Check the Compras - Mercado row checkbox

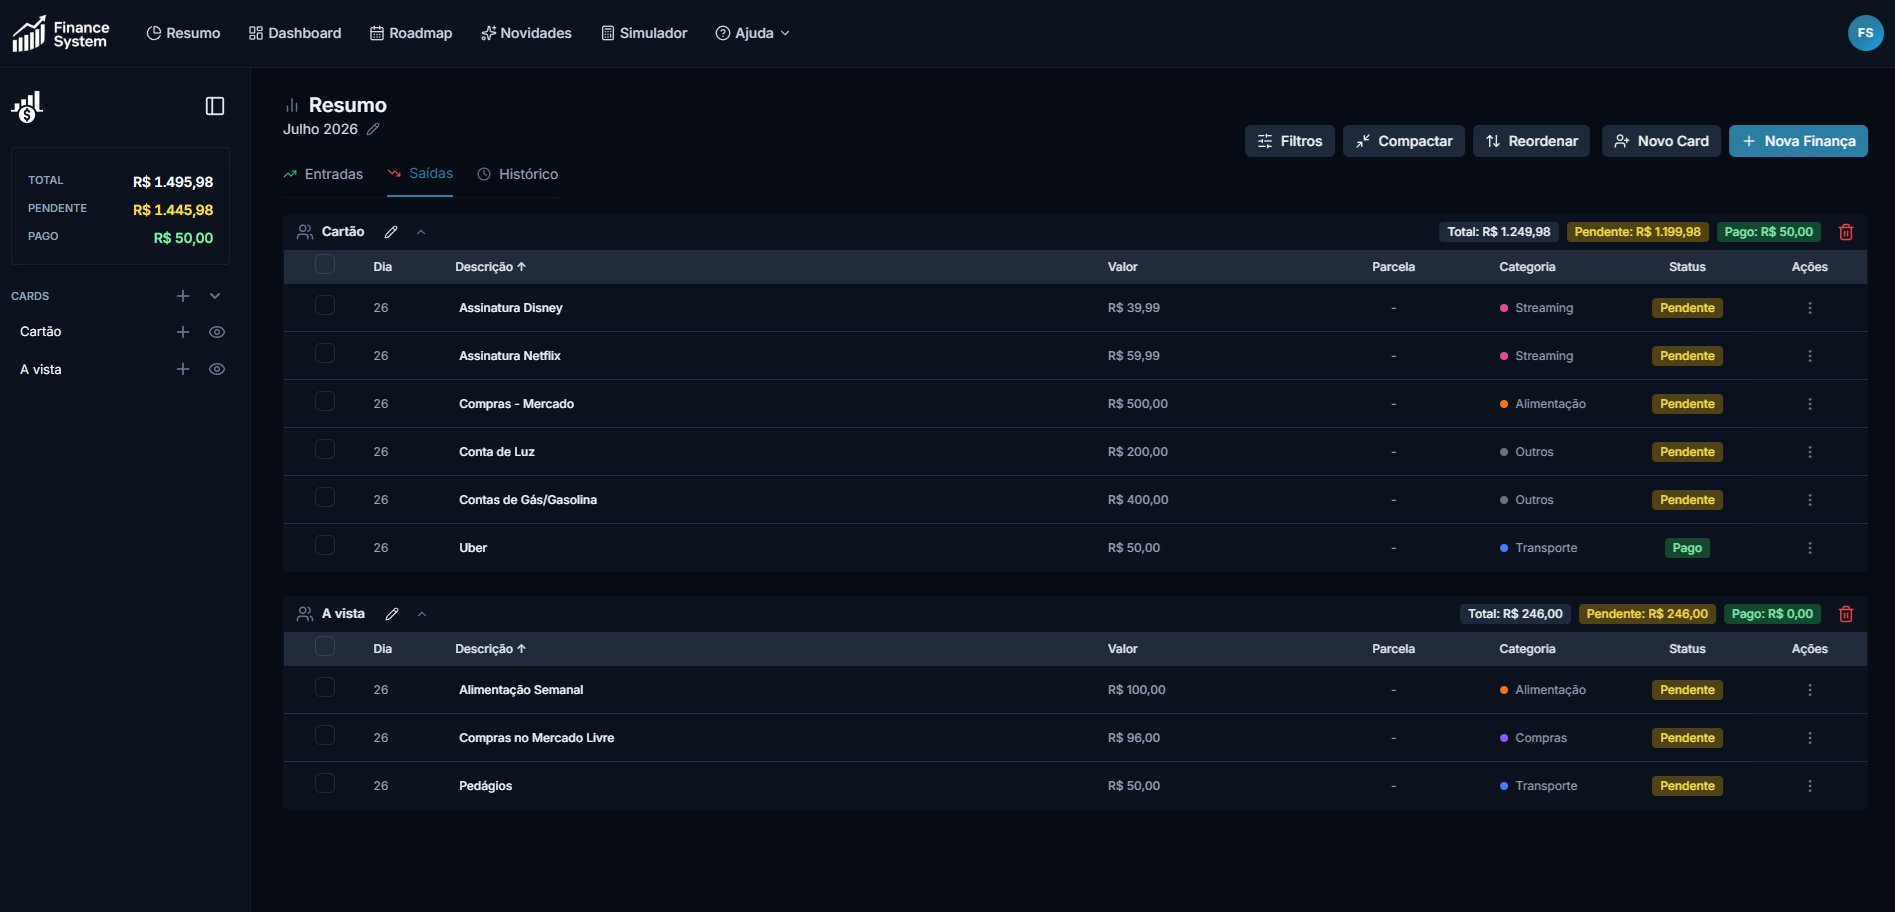click(325, 401)
